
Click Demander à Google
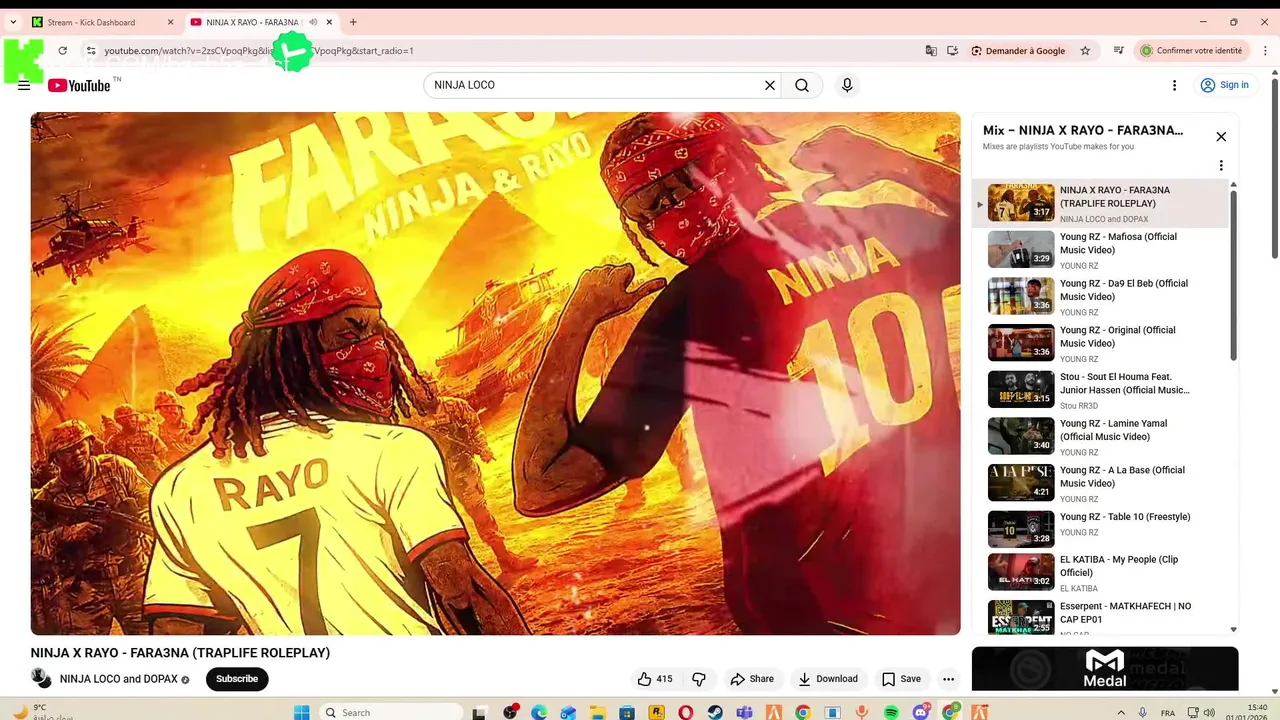[1018, 51]
